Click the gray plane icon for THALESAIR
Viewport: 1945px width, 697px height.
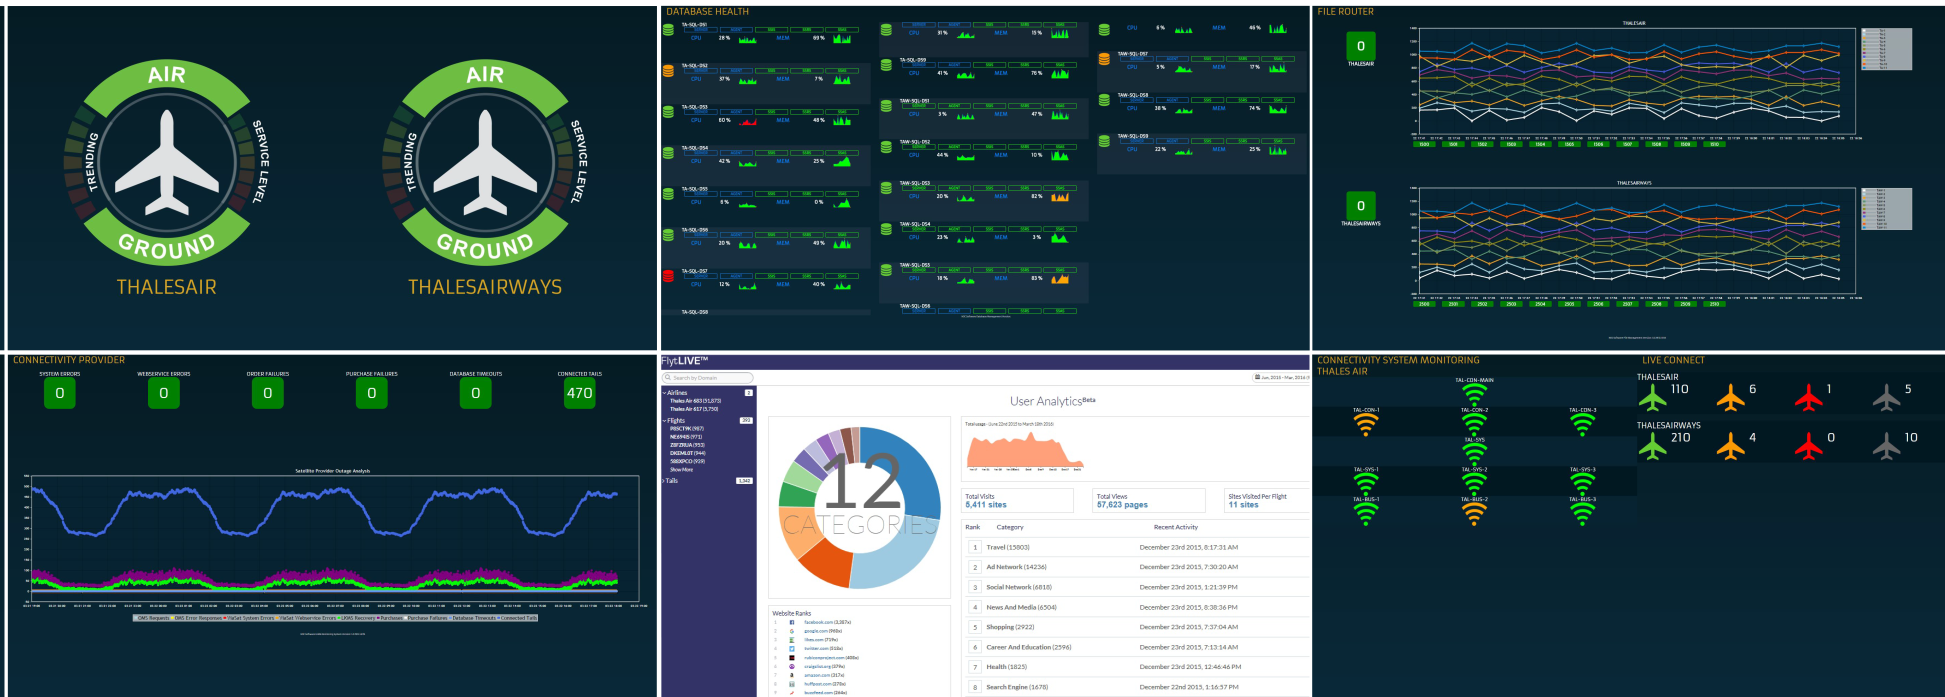point(1887,398)
